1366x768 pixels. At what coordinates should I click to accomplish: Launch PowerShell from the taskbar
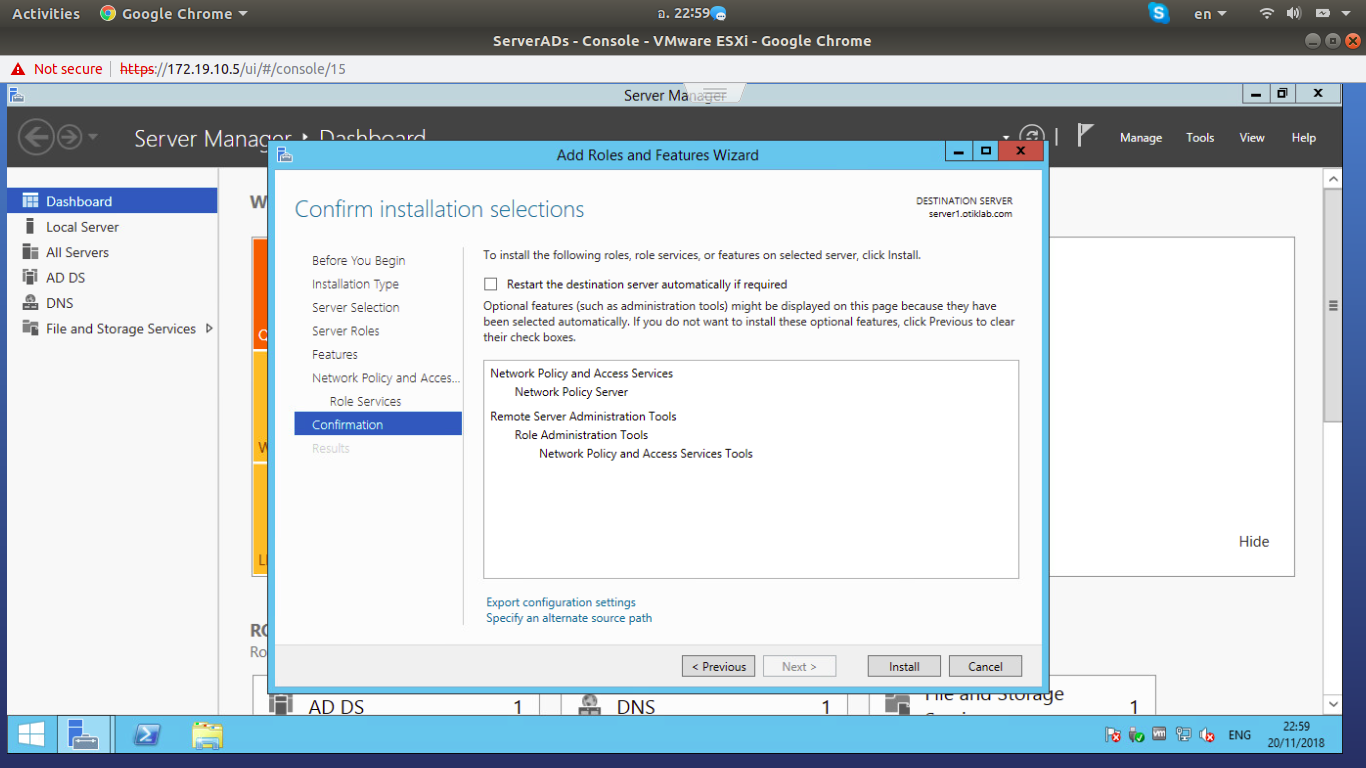pos(146,736)
